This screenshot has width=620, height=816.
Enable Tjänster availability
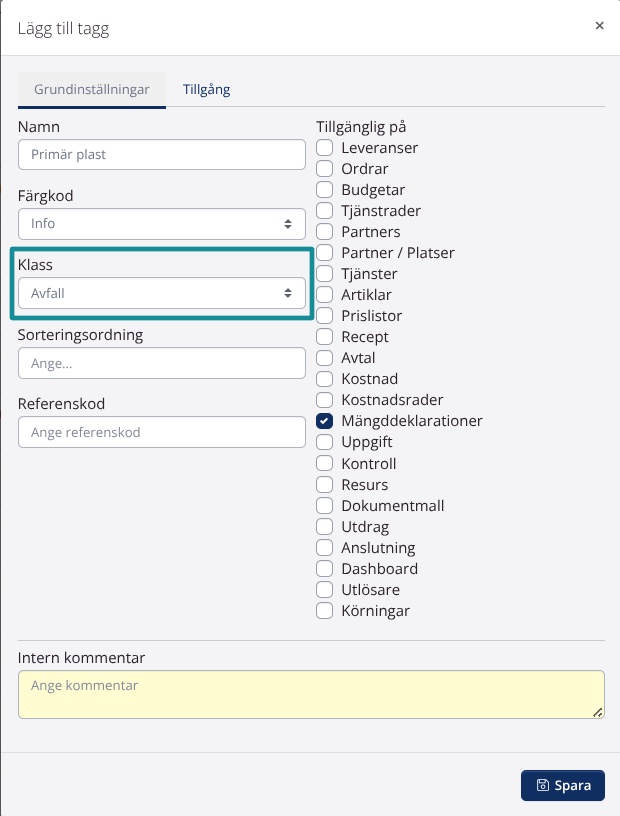pyautogui.click(x=324, y=274)
